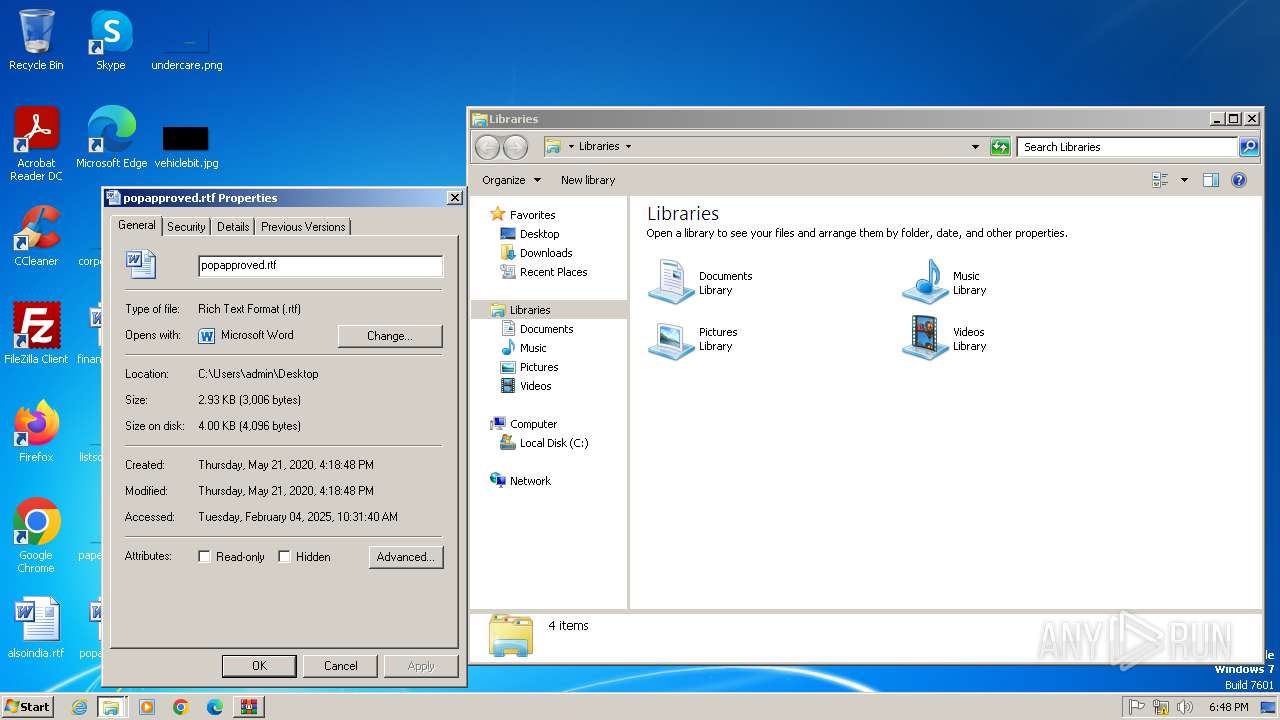1280x720 pixels.
Task: Switch to the Security tab
Action: coord(186,227)
